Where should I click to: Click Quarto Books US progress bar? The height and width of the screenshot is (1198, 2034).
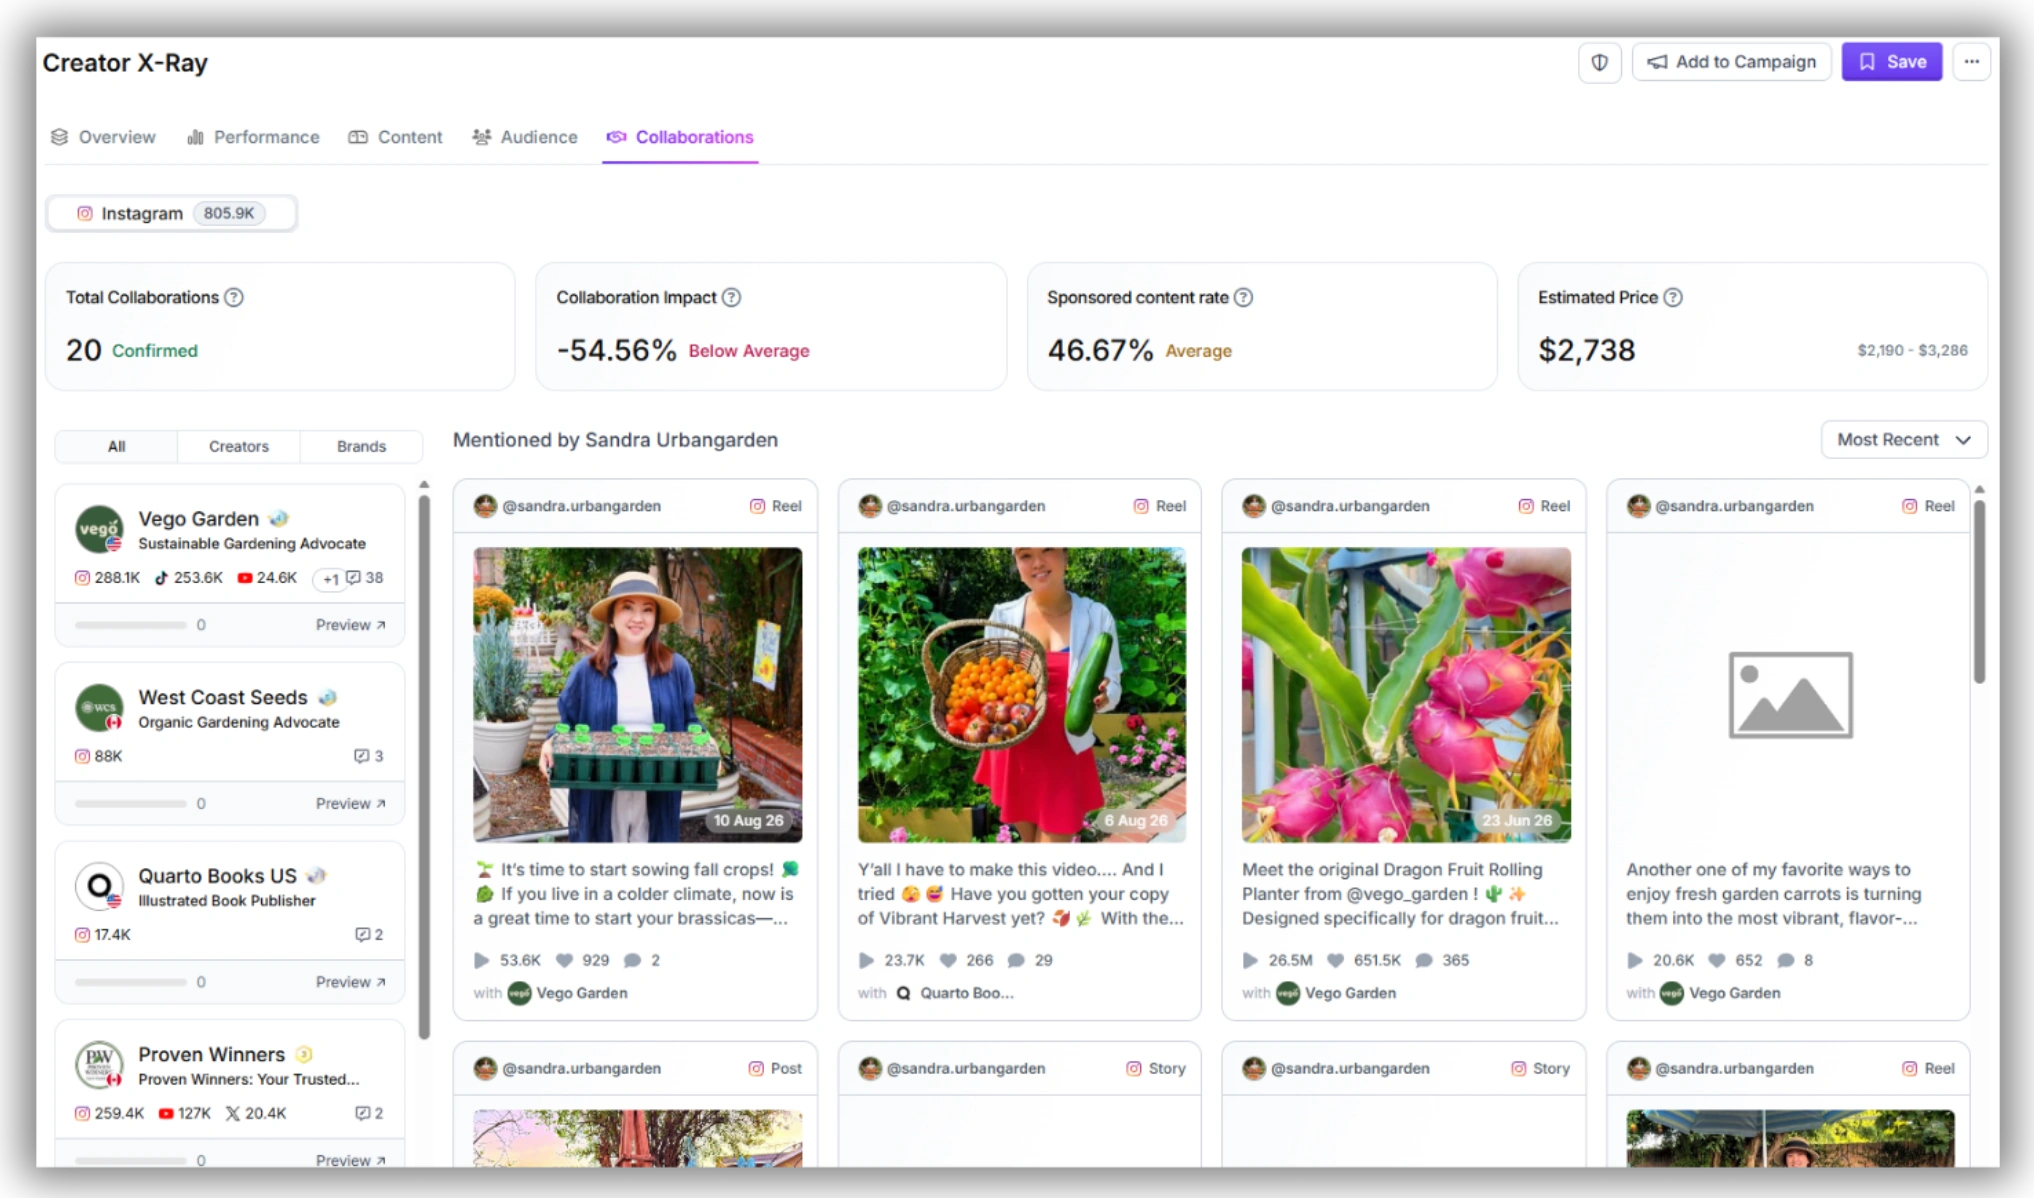(131, 982)
